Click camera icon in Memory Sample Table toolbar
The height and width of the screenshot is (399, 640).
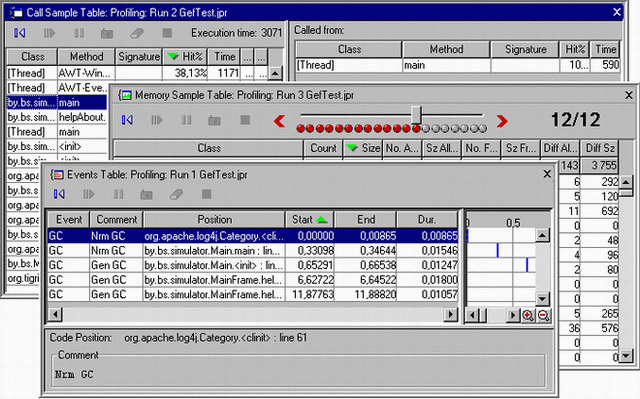point(214,120)
